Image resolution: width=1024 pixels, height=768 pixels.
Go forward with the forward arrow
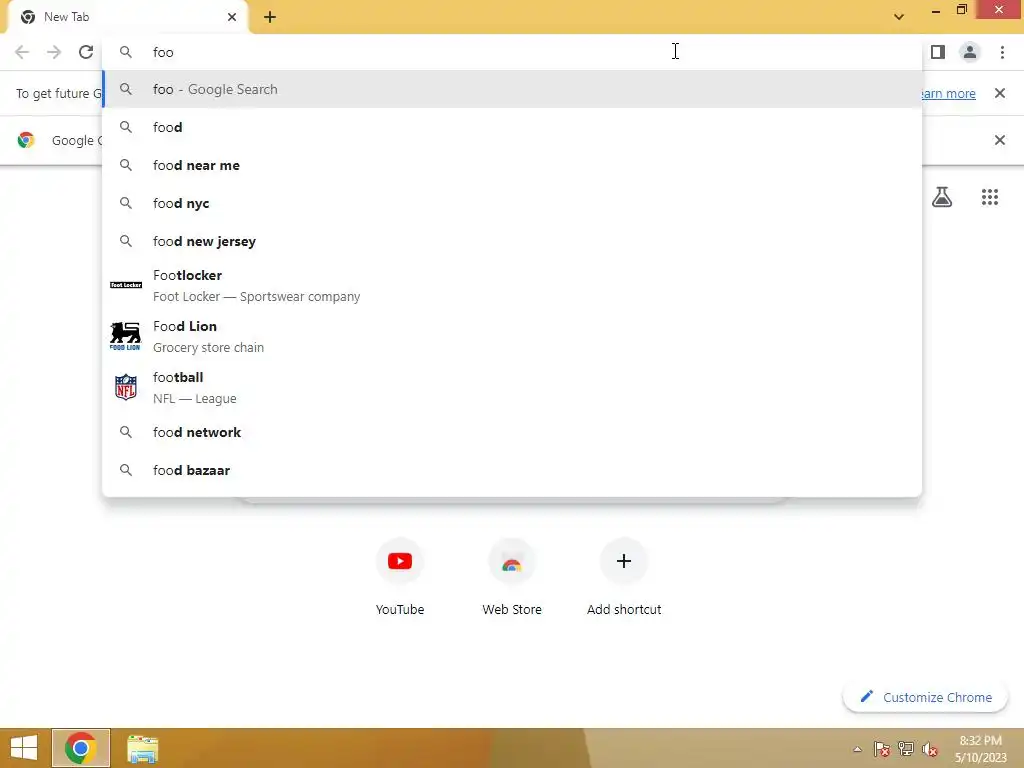(54, 52)
